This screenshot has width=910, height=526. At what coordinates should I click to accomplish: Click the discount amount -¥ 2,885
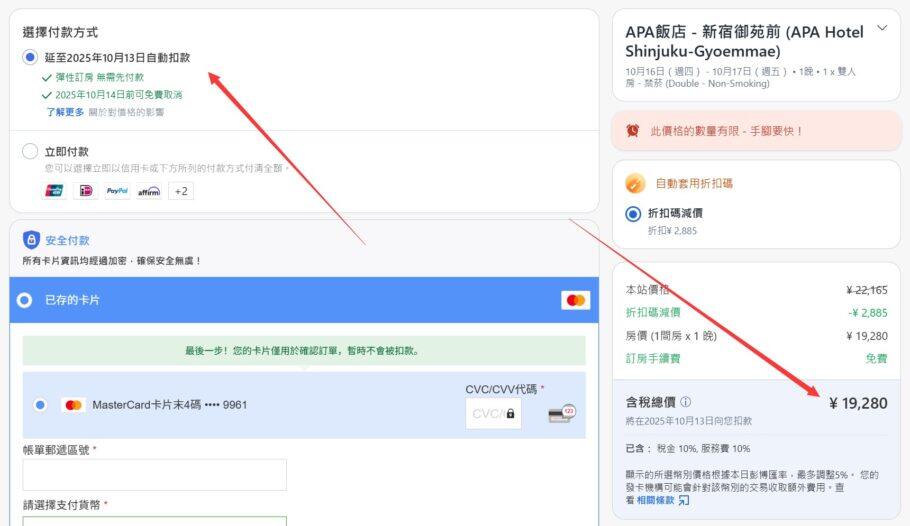click(x=868, y=312)
